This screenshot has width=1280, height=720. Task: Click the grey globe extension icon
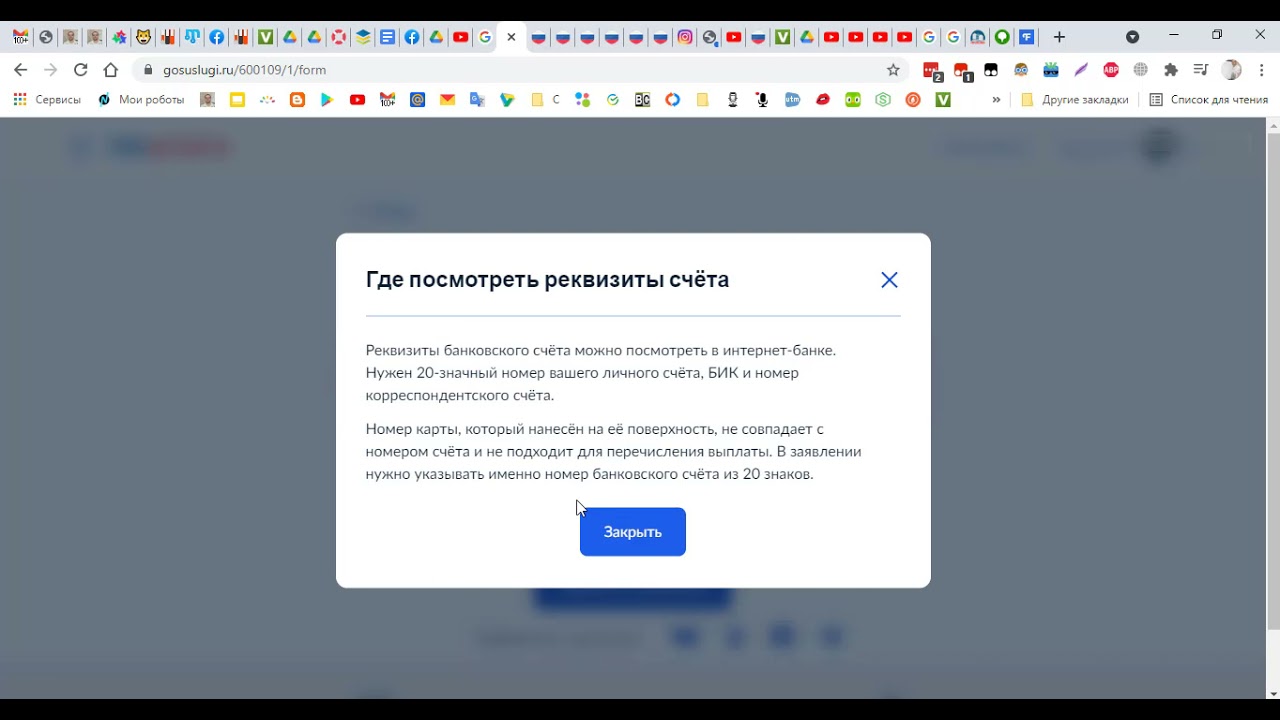tap(1141, 70)
